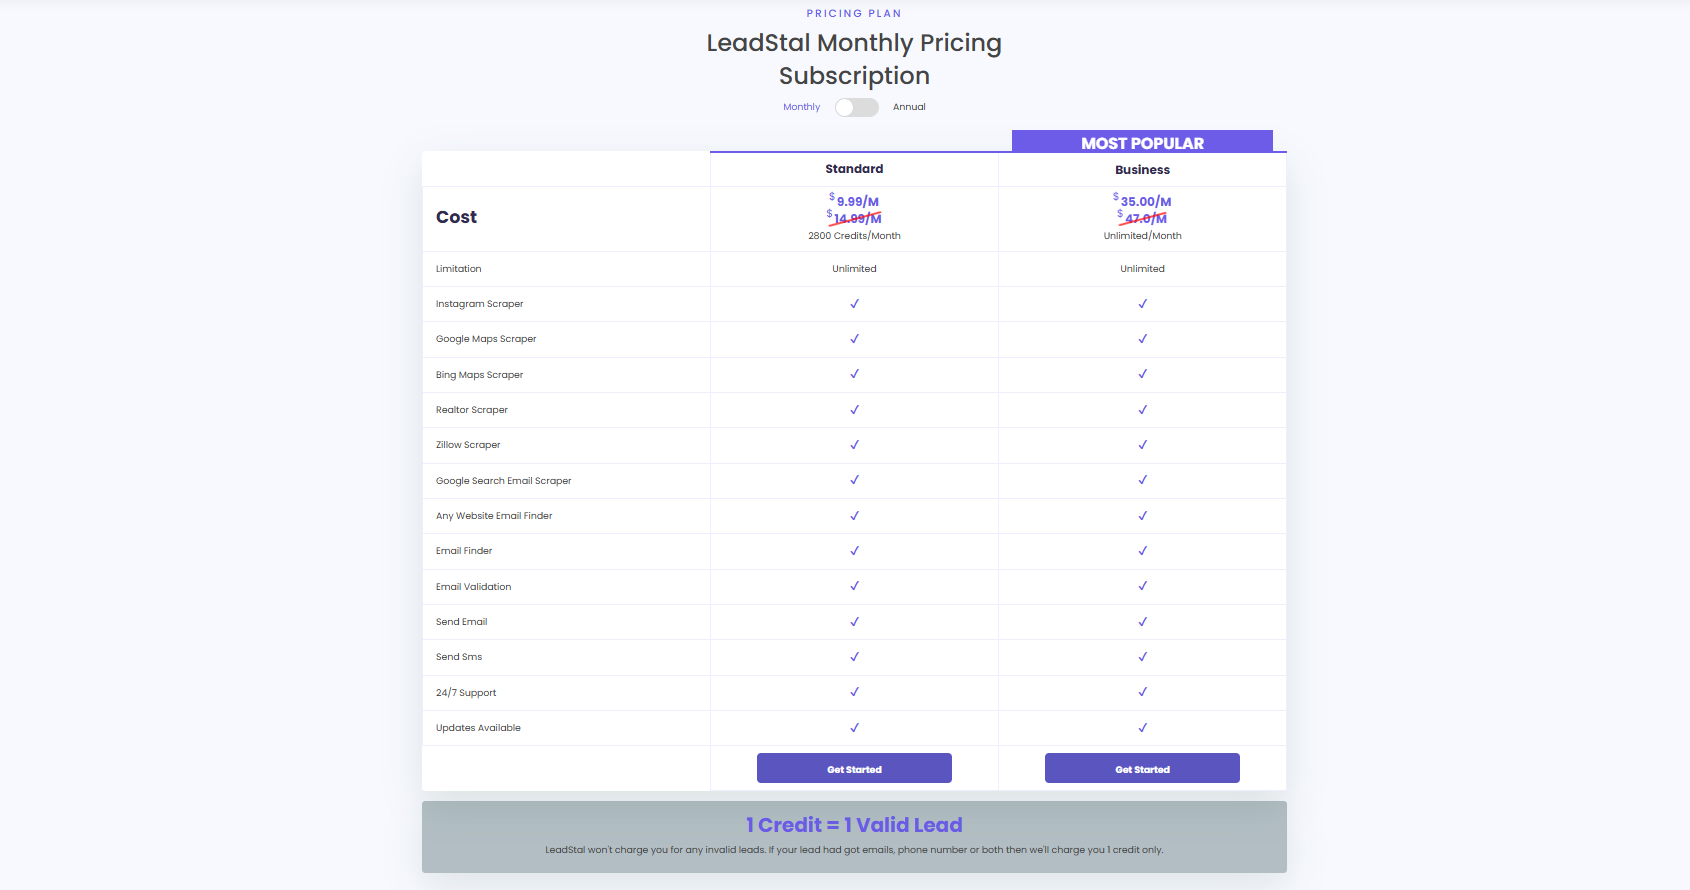Select the Standard plan column header

pyautogui.click(x=854, y=169)
